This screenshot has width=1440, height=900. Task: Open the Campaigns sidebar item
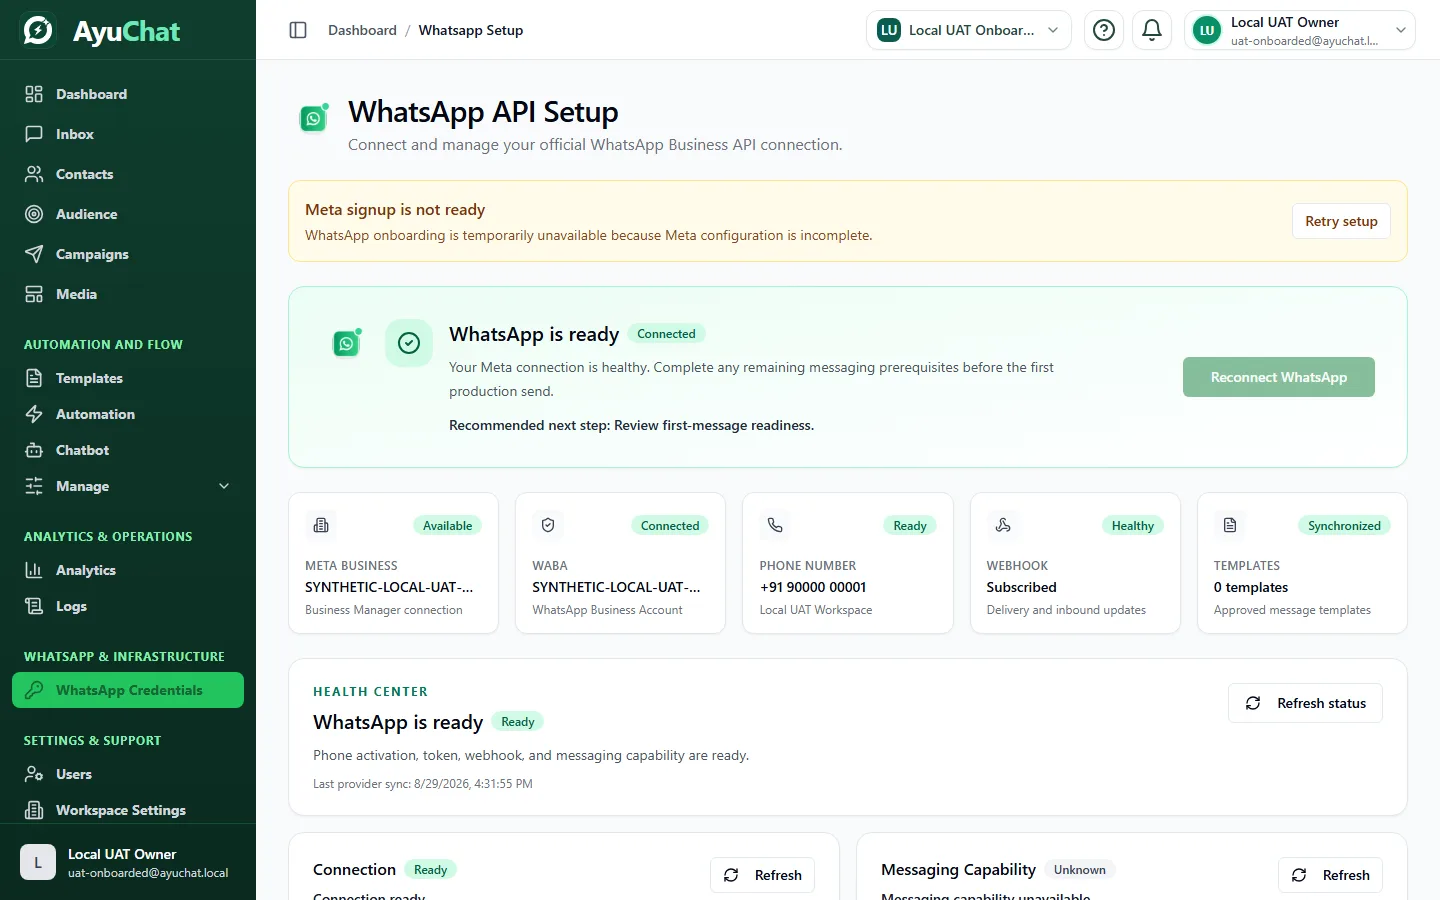click(x=128, y=254)
